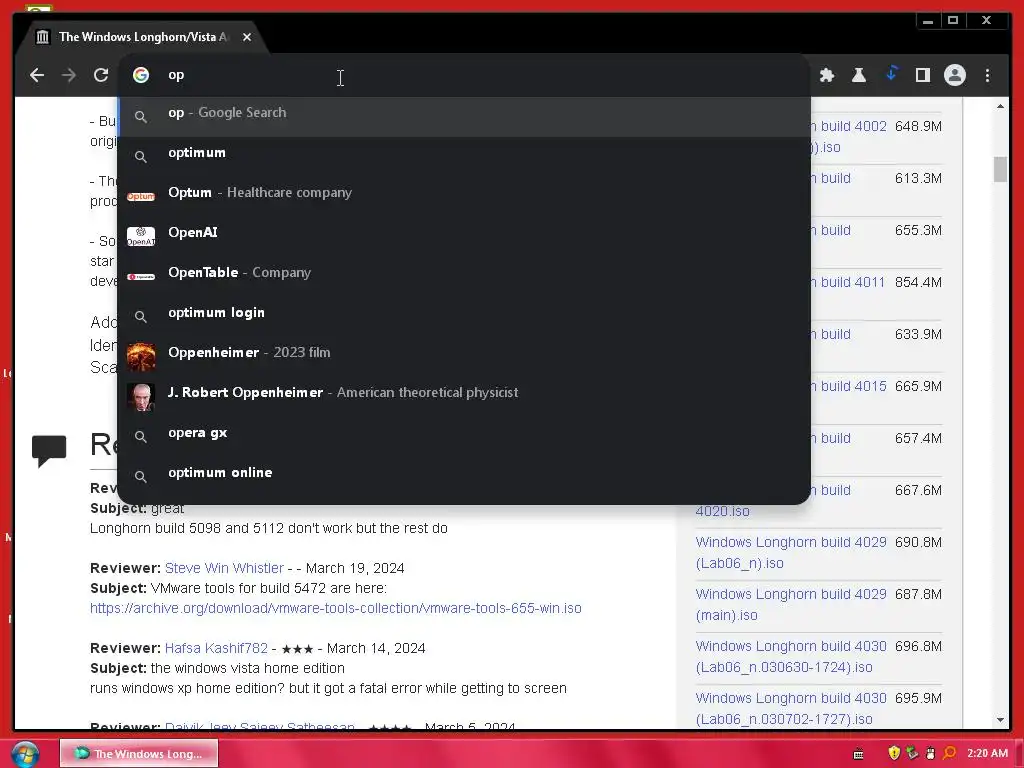Select The Windows Longhorn/Vista browser tab
This screenshot has height=768, width=1024.
(142, 37)
